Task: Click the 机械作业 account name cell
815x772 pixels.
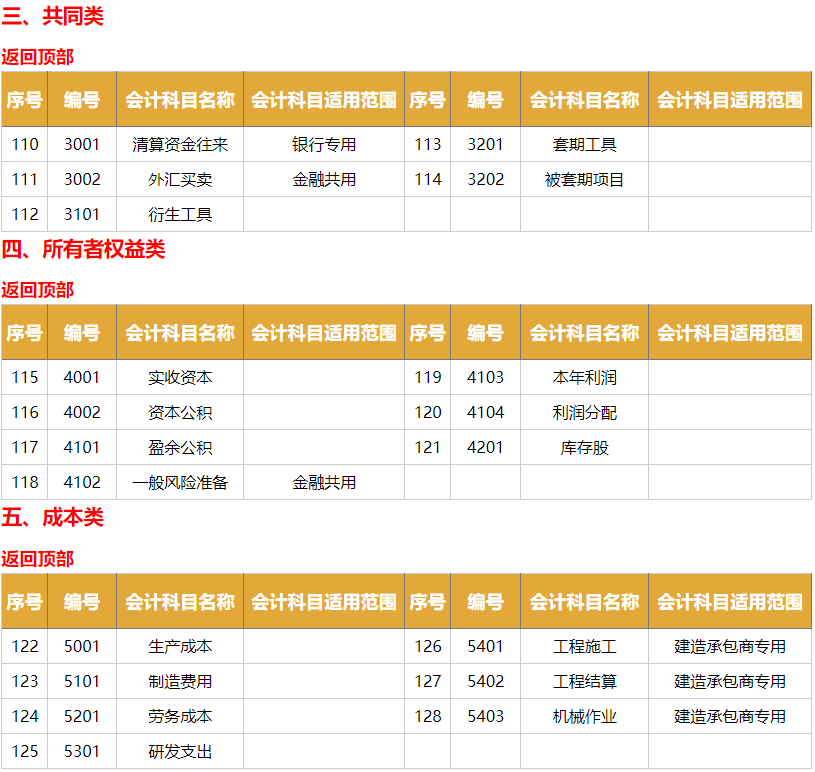Action: pos(584,716)
